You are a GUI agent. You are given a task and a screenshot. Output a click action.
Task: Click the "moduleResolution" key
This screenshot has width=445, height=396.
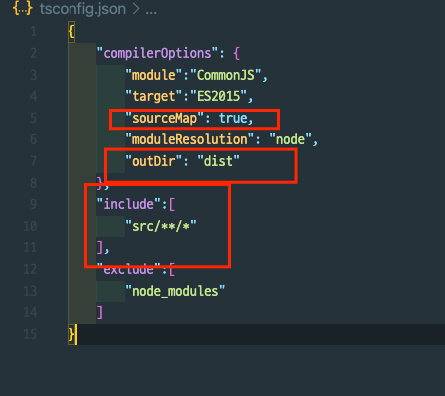pos(190,139)
